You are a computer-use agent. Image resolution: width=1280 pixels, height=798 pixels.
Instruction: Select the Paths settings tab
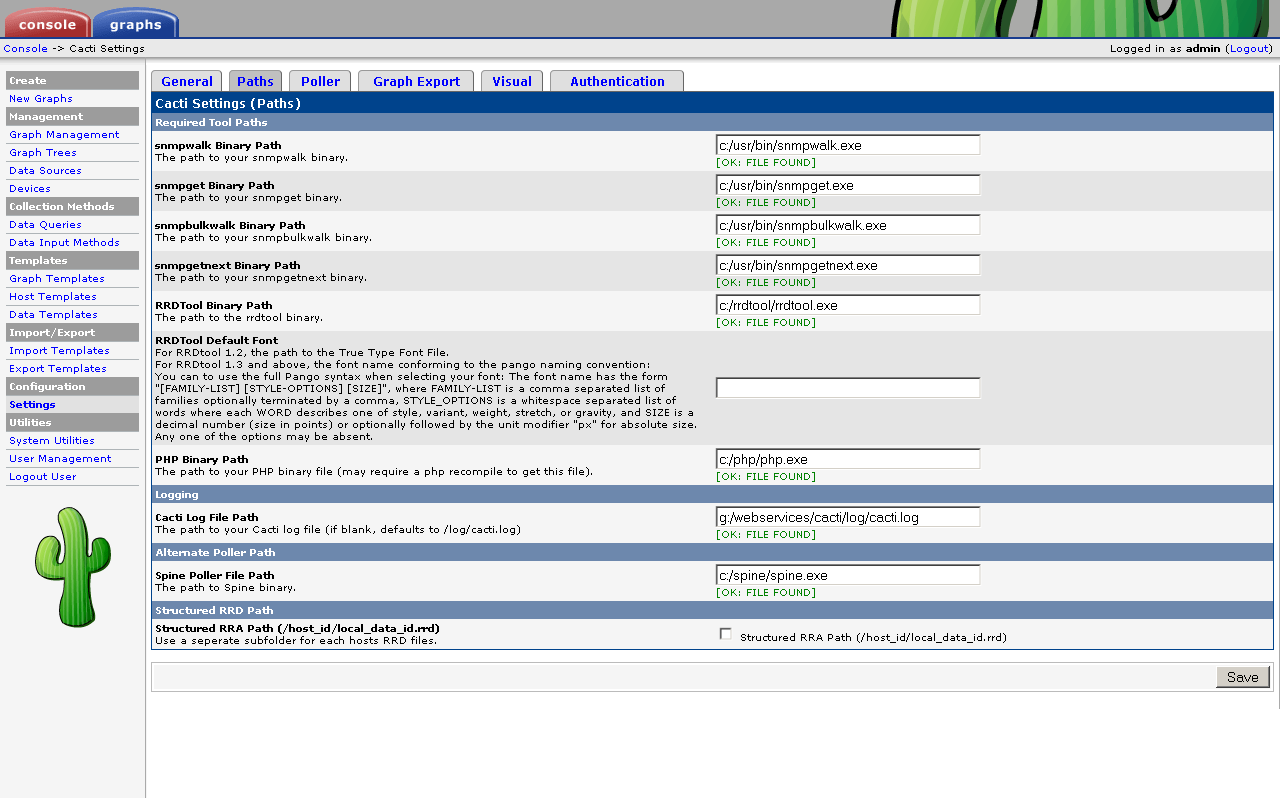(255, 81)
